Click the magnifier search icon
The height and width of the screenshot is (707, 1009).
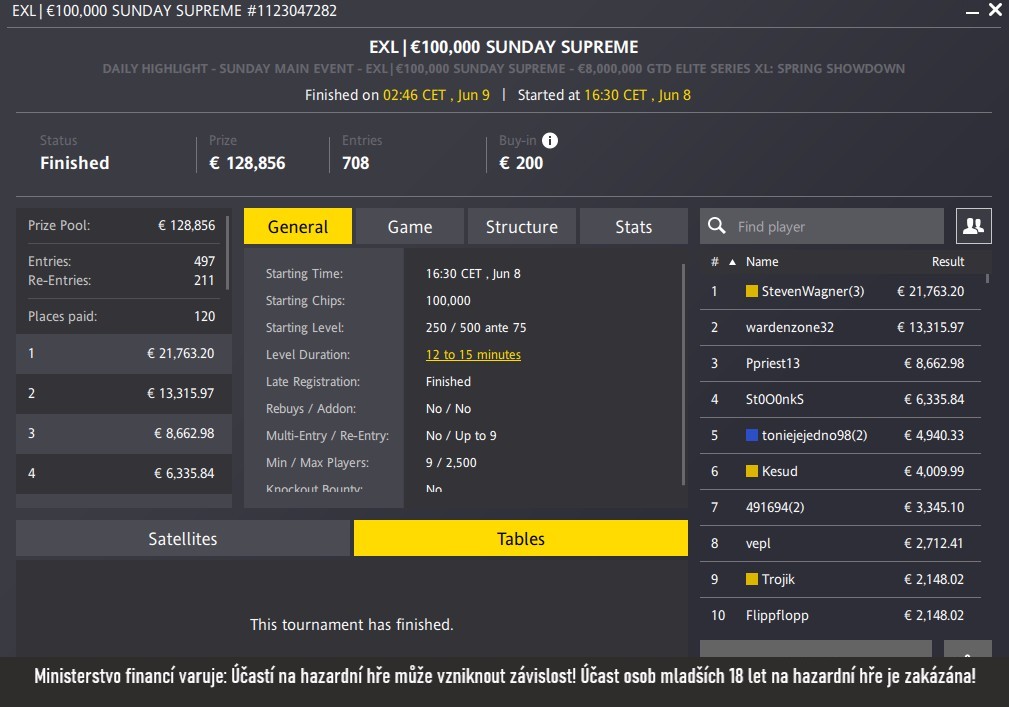716,226
